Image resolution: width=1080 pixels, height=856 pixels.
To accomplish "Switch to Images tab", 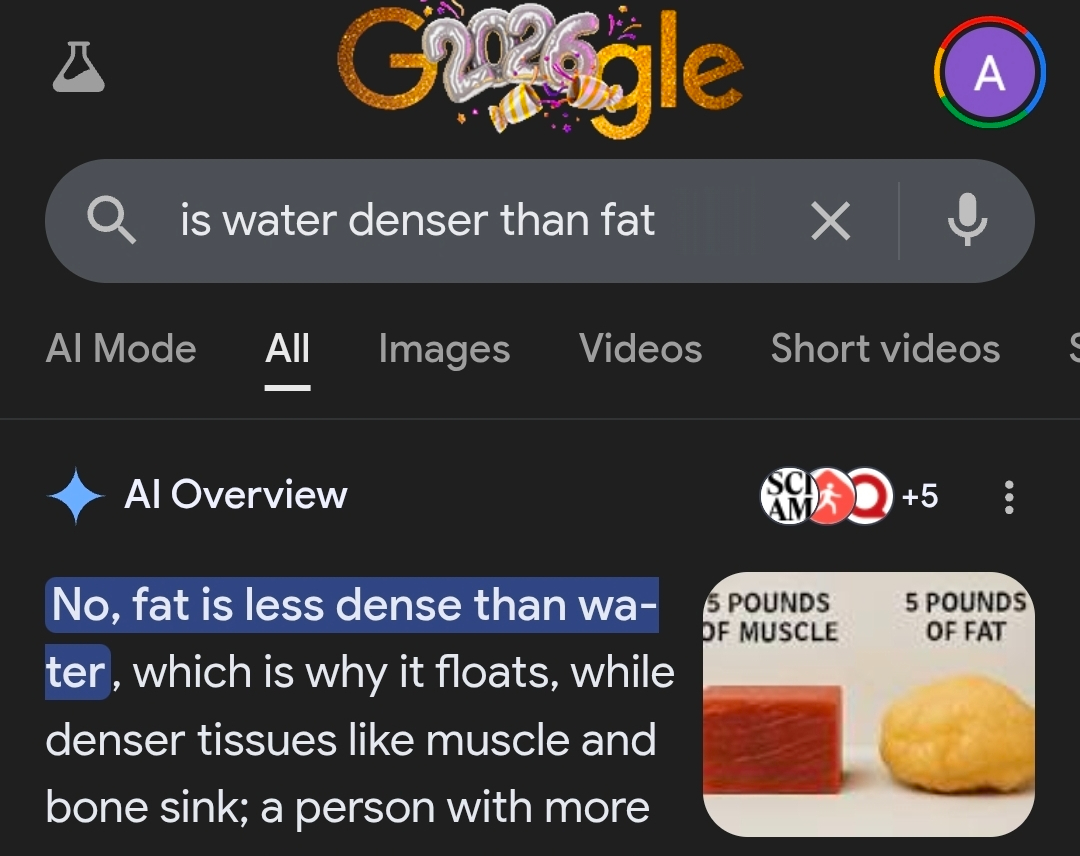I will (444, 348).
